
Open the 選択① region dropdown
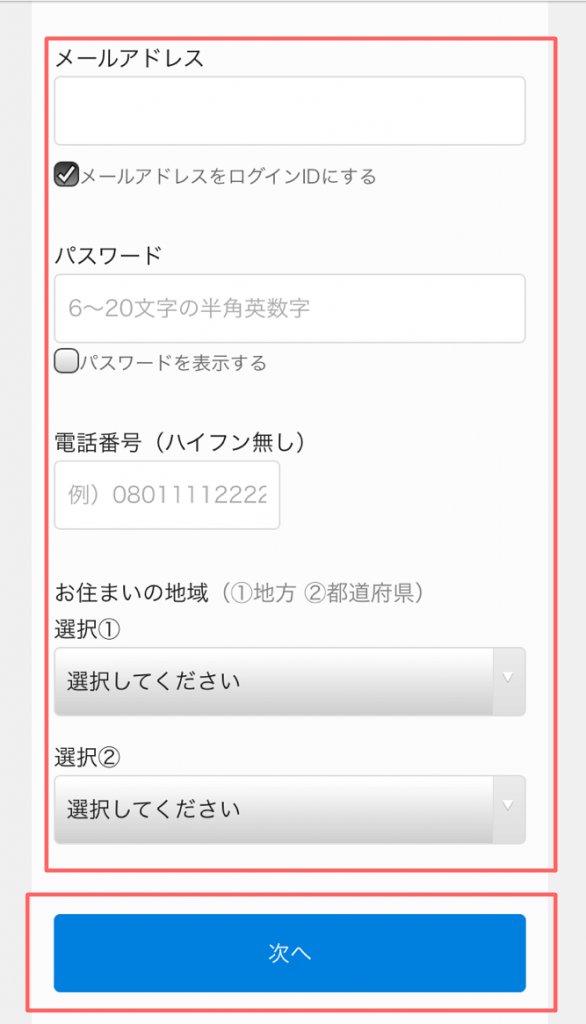click(289, 681)
